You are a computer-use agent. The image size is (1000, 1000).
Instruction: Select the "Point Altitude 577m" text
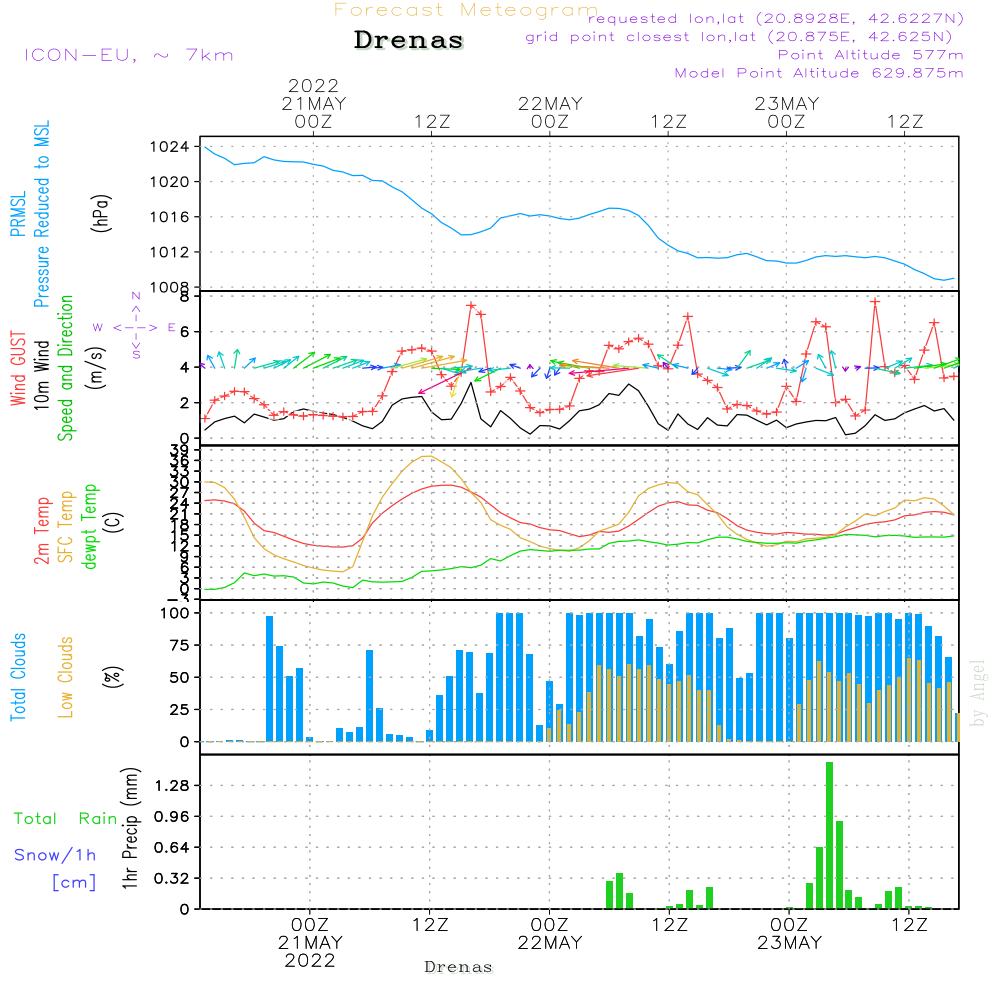pyautogui.click(x=870, y=55)
